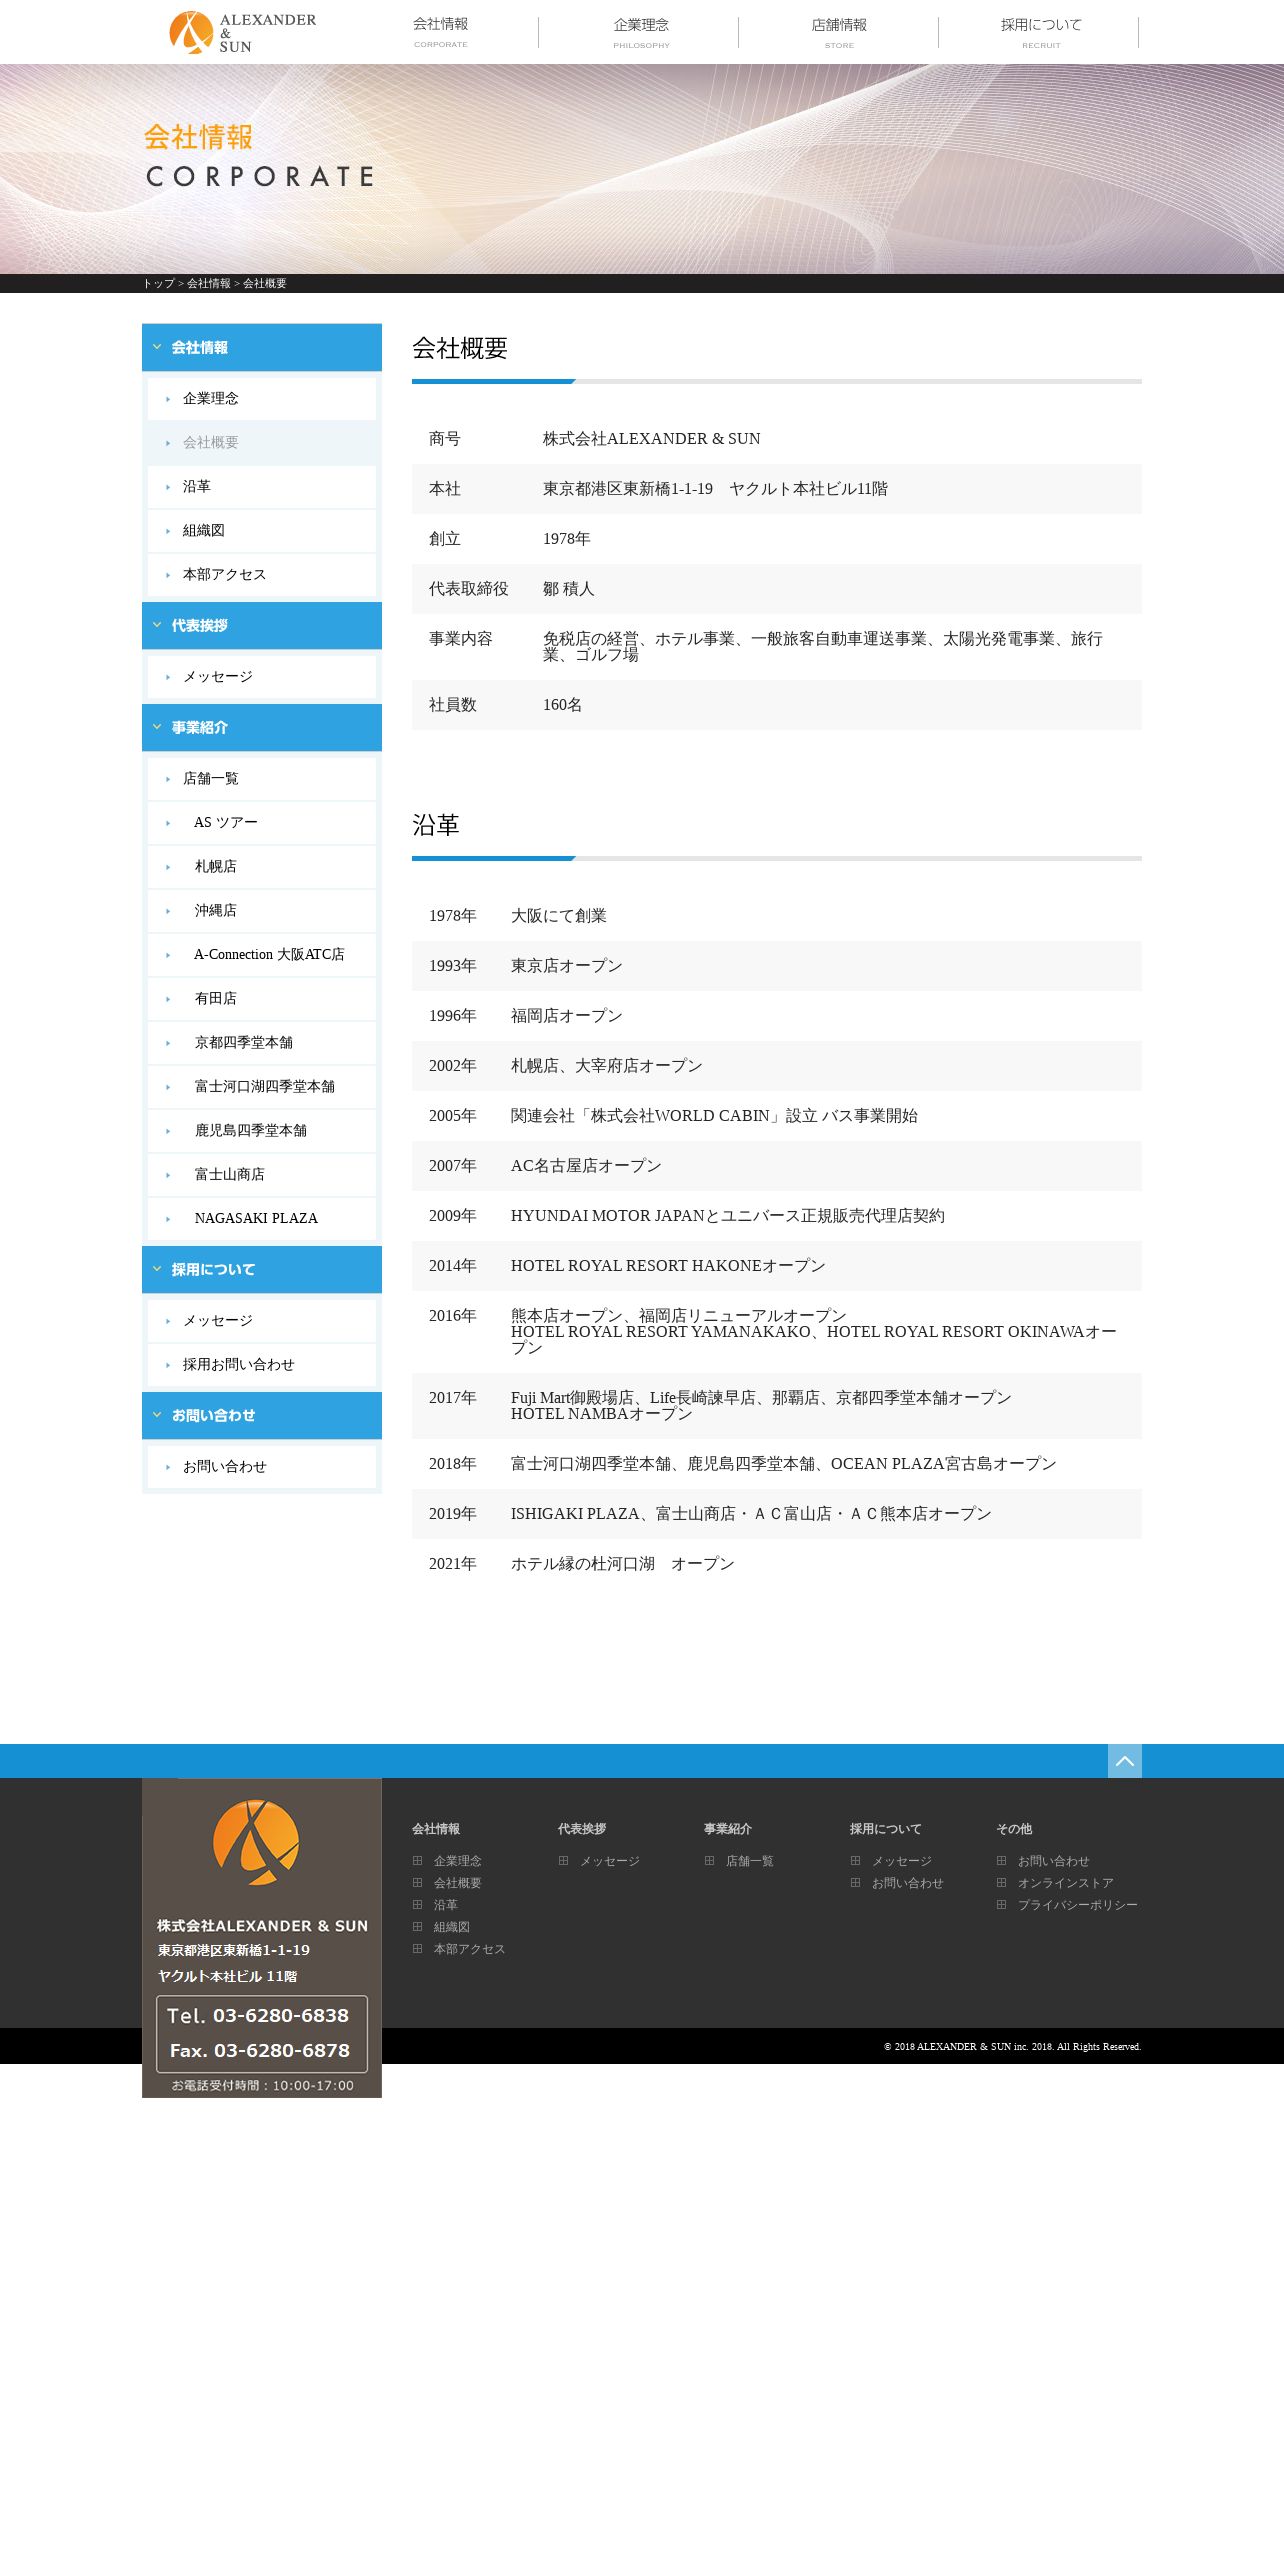Open 採用について RECRUIT in top navigation
Screen dimensions: 1284x2568
(1041, 32)
